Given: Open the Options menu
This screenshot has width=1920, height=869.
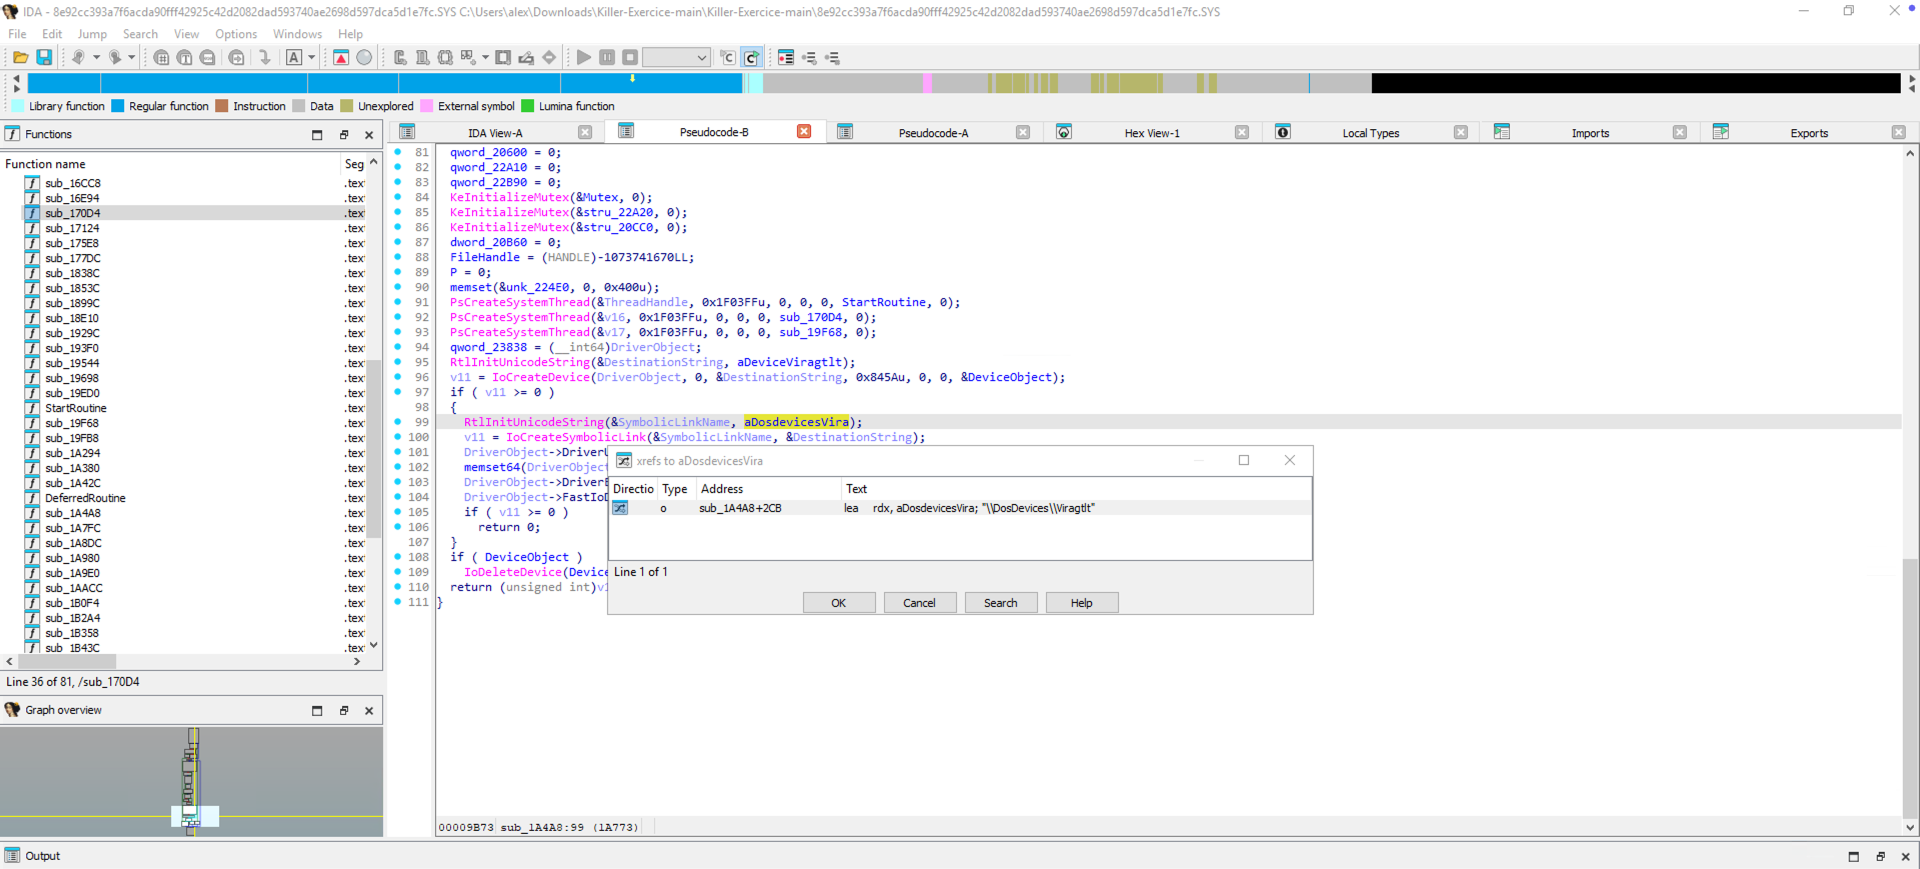Looking at the screenshot, I should 236,34.
